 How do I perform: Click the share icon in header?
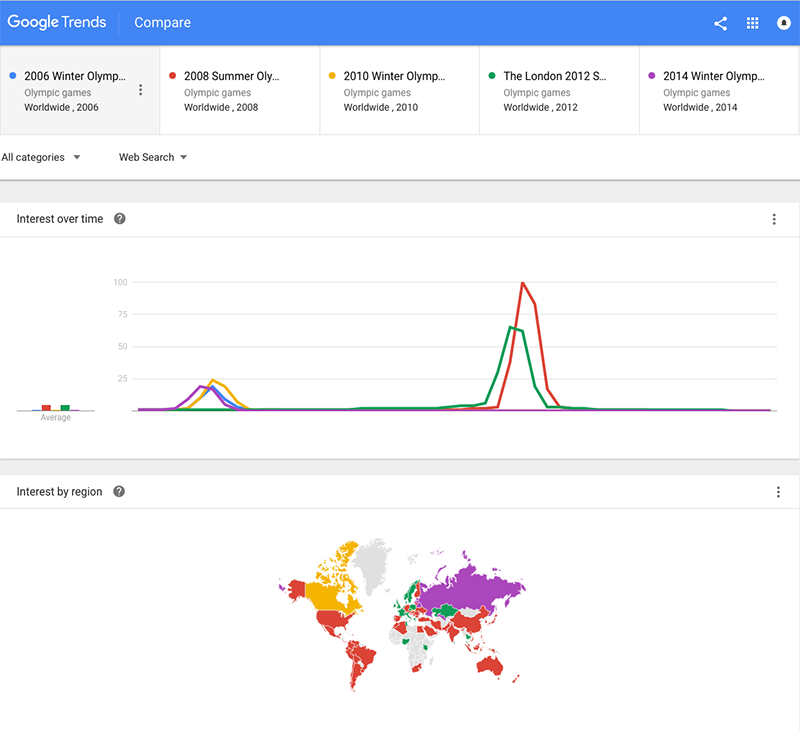coord(720,23)
